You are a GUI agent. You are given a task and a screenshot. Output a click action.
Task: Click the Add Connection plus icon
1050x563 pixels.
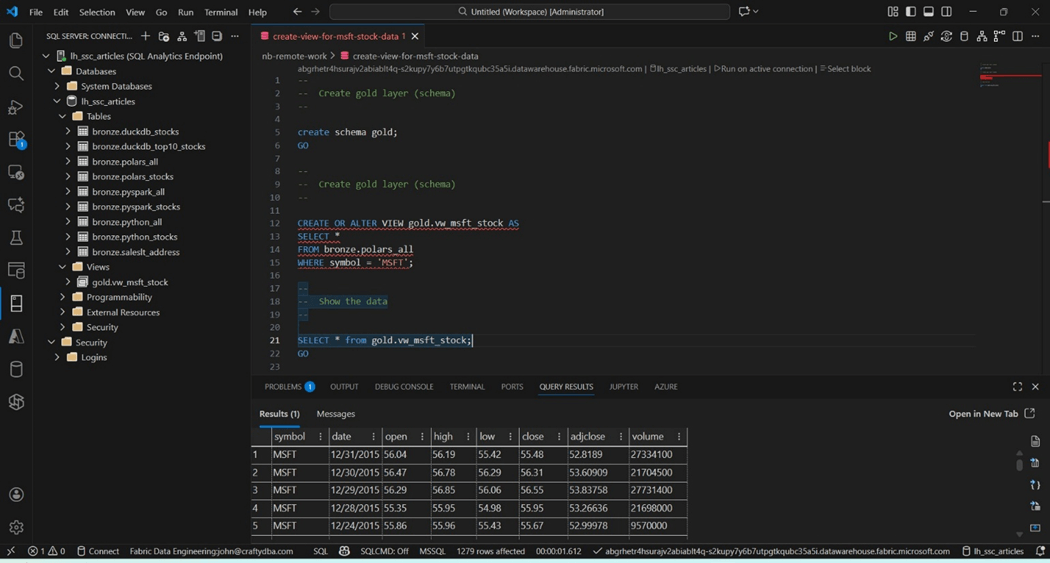click(x=145, y=36)
